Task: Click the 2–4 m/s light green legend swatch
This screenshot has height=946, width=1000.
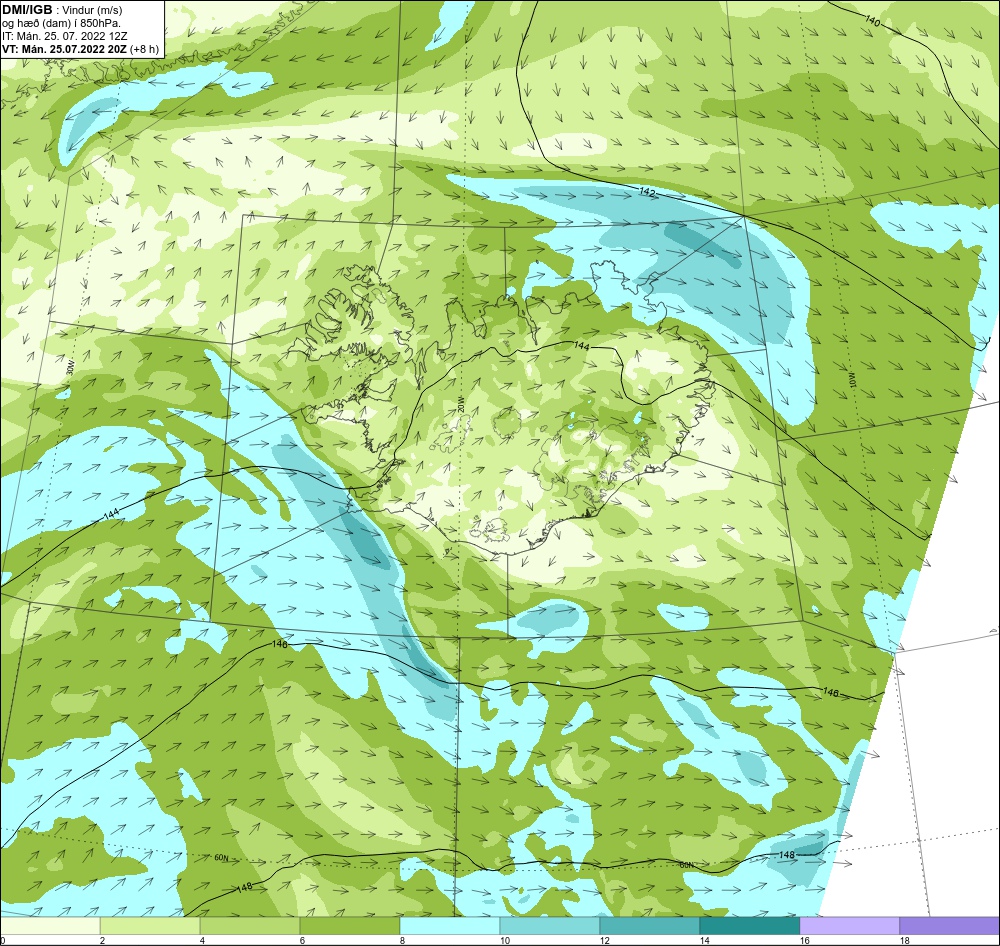Action: [150, 925]
